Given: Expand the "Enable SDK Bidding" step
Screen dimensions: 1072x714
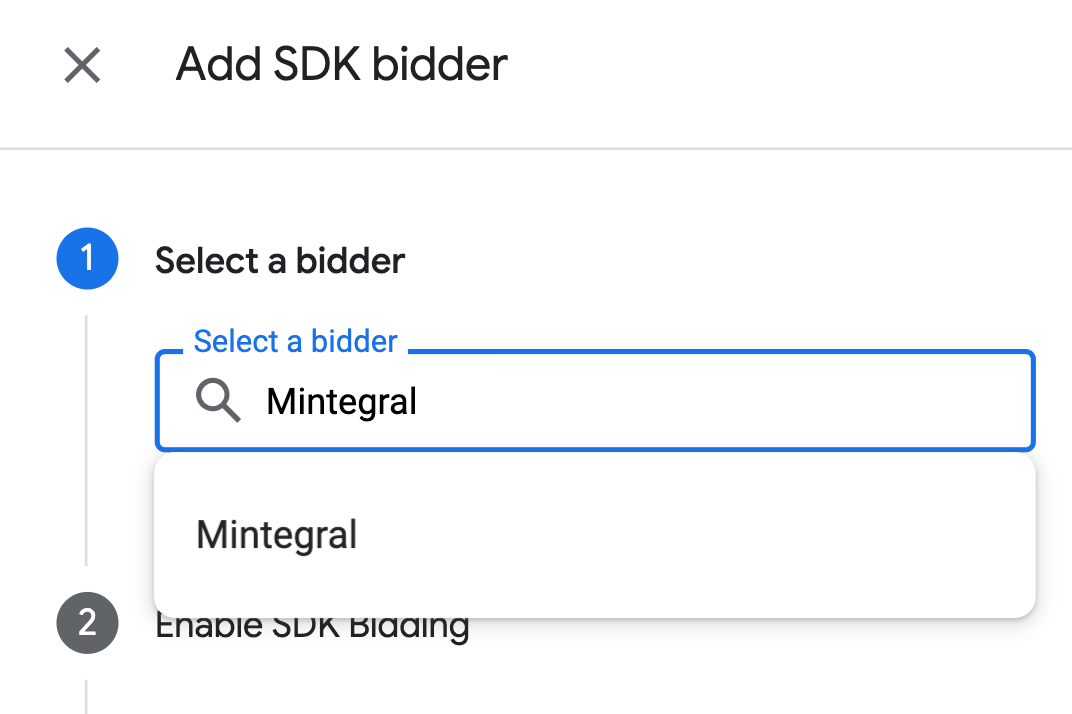Looking at the screenshot, I should pos(312,628).
